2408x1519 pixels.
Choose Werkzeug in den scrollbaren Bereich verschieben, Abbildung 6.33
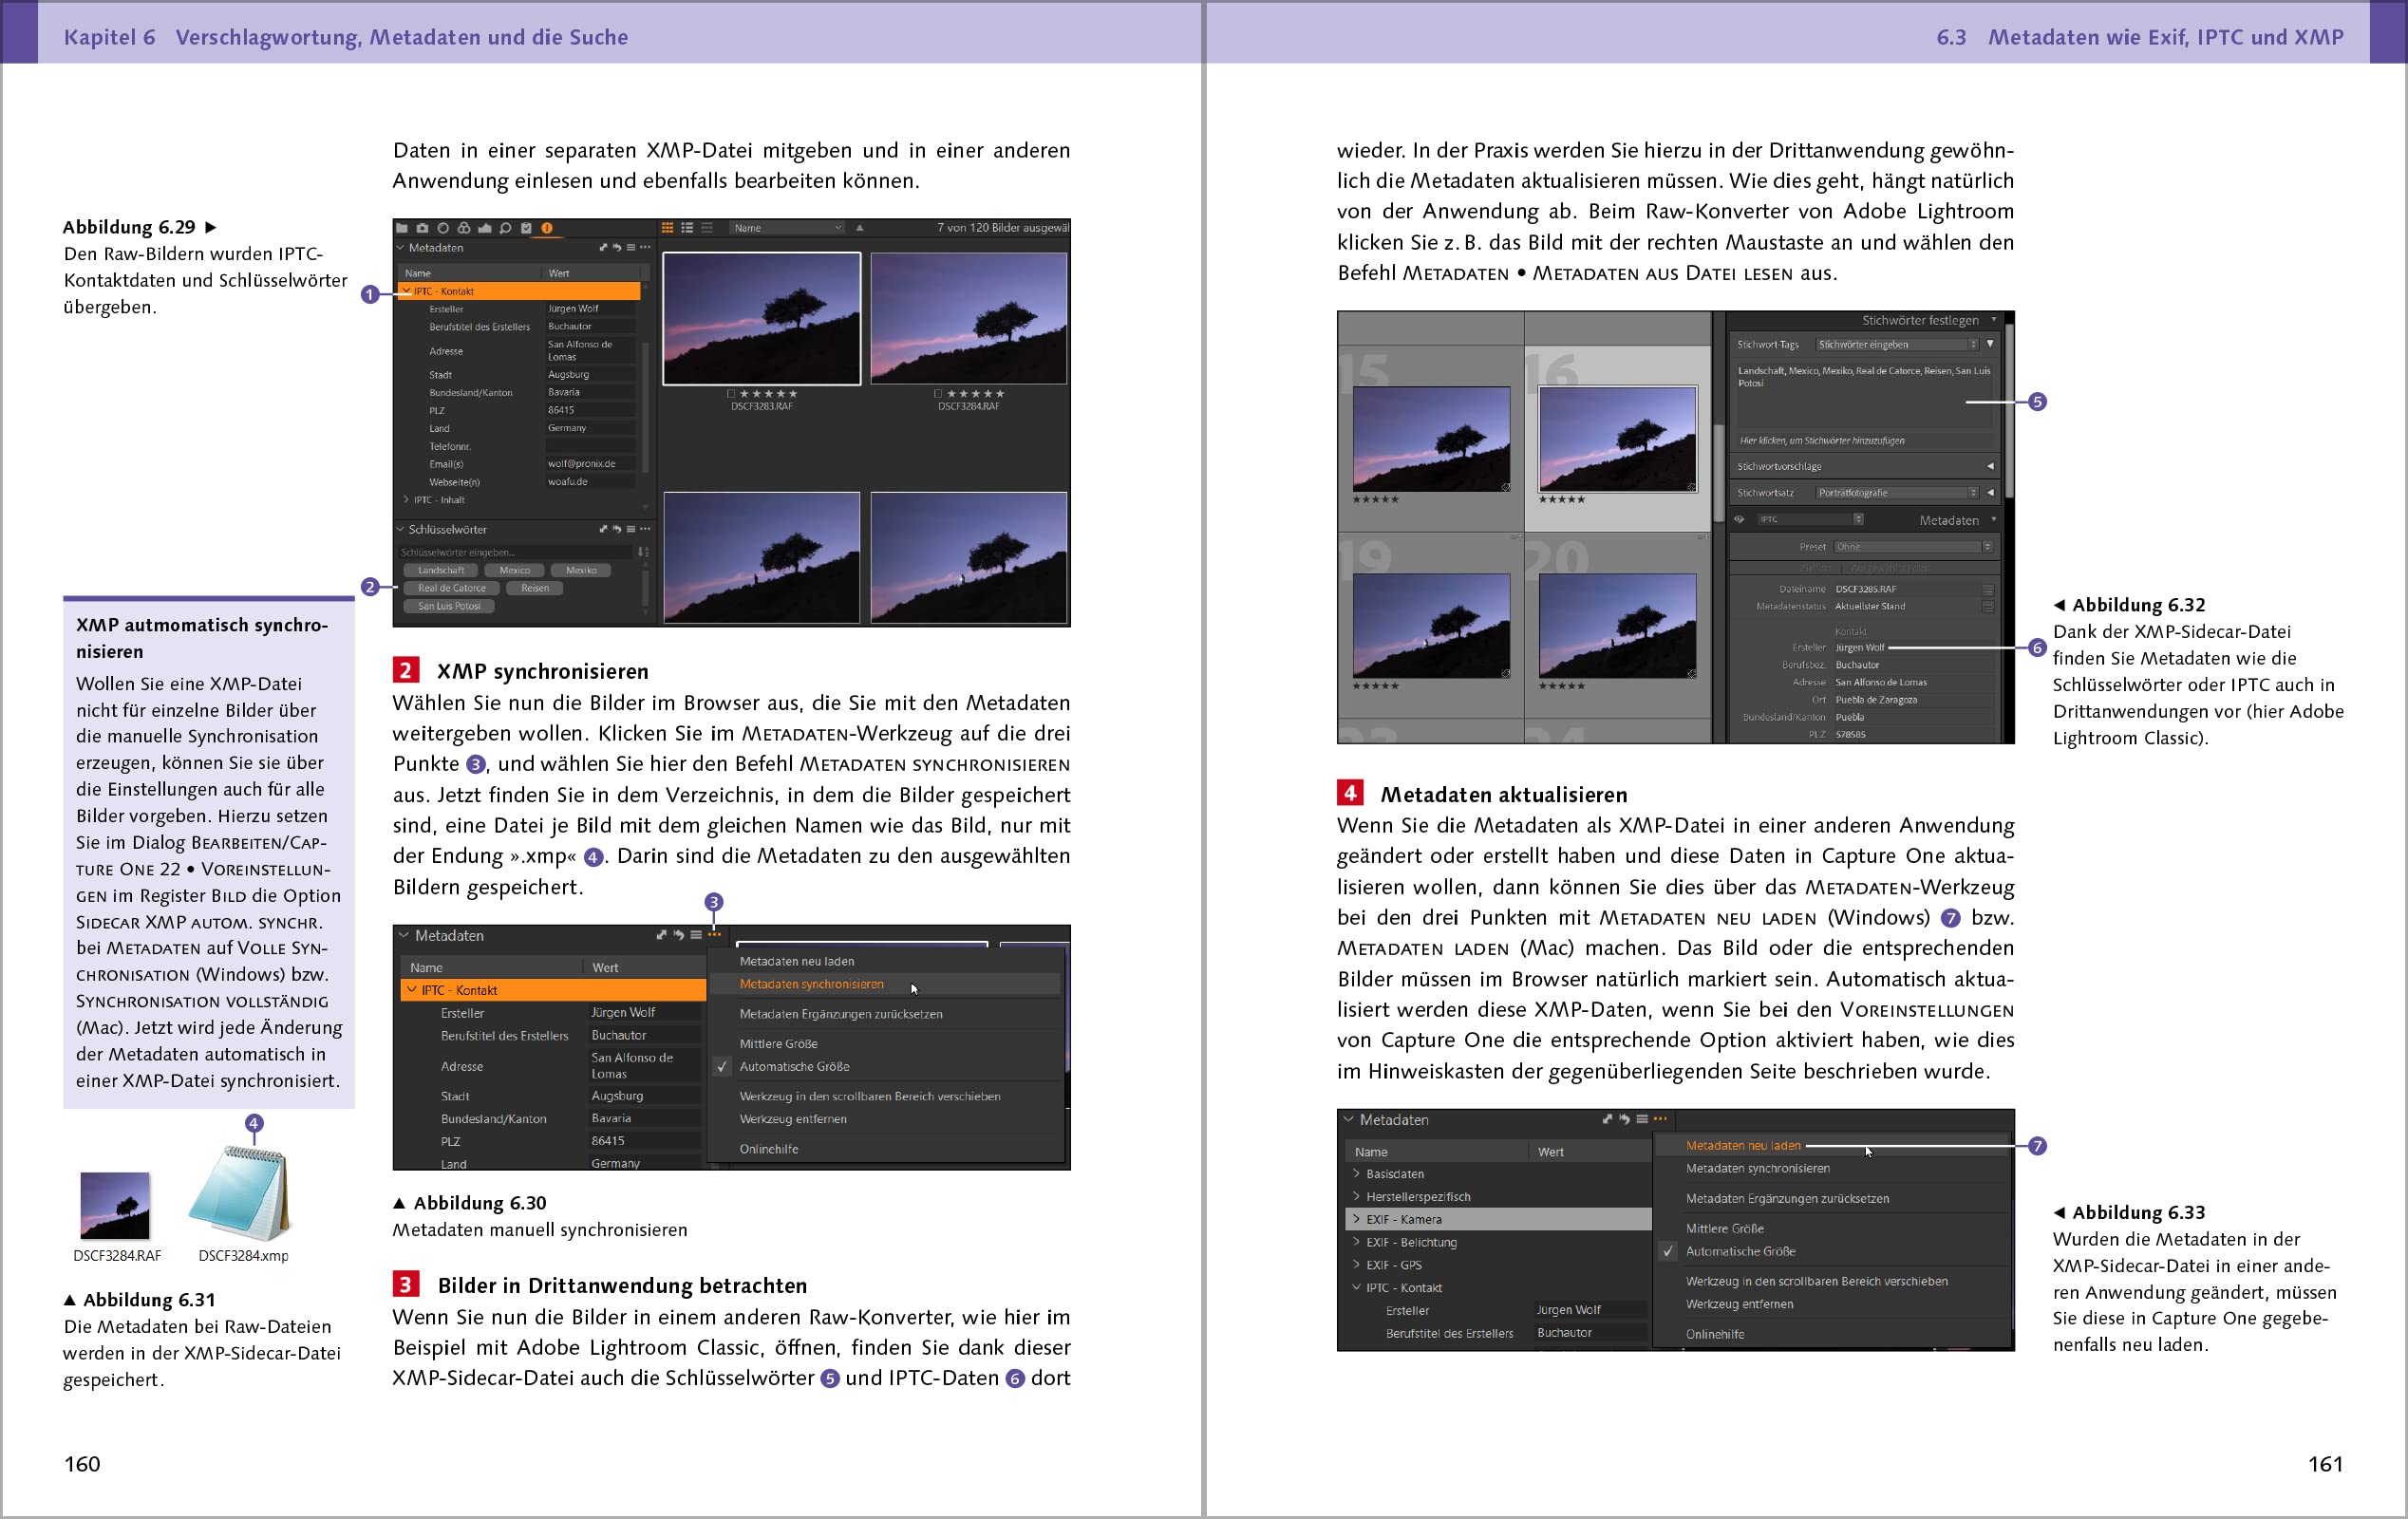[1817, 1281]
